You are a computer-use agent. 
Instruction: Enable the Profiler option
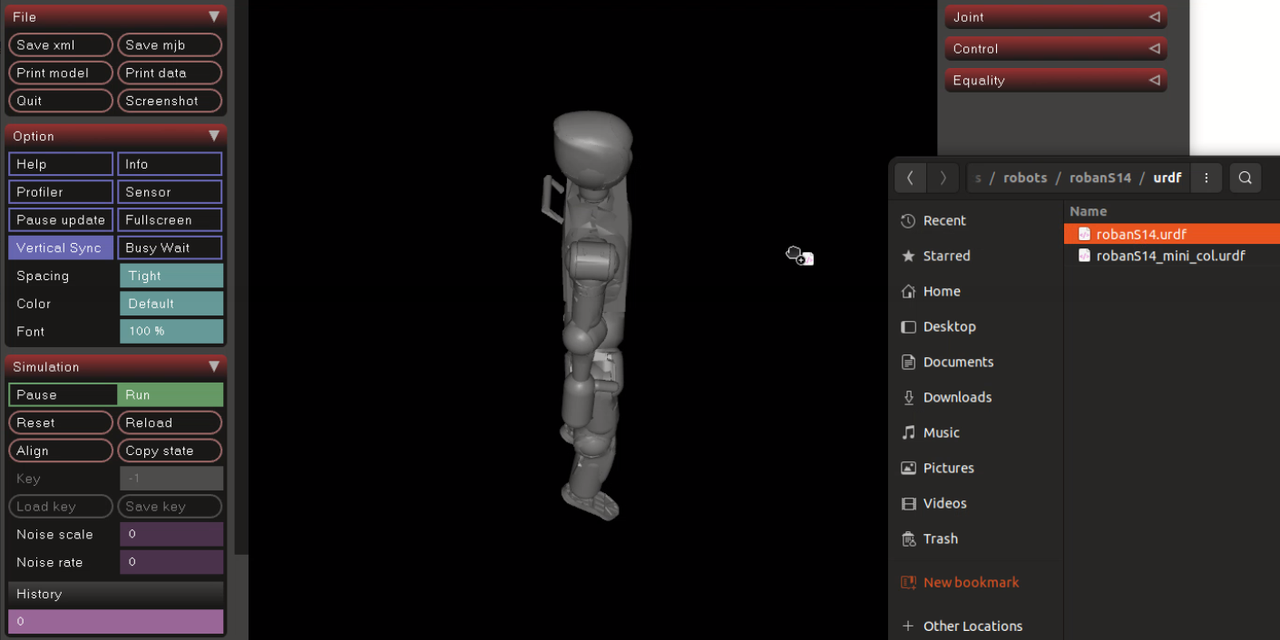(61, 192)
